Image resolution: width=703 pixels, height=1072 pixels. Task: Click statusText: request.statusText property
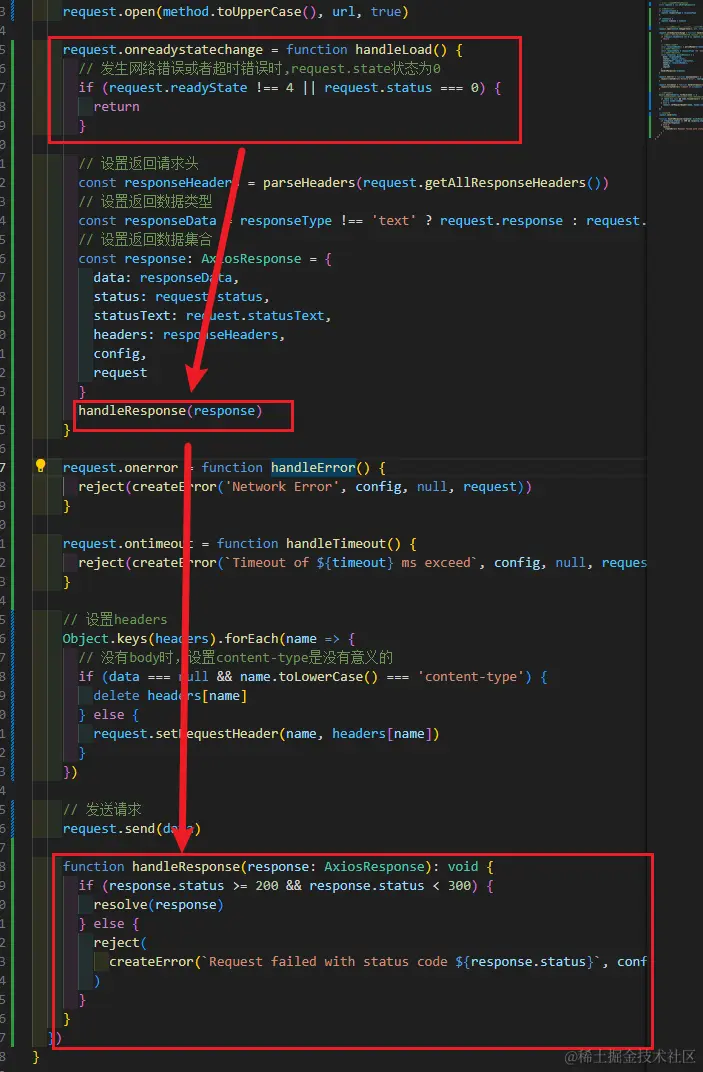pos(213,316)
